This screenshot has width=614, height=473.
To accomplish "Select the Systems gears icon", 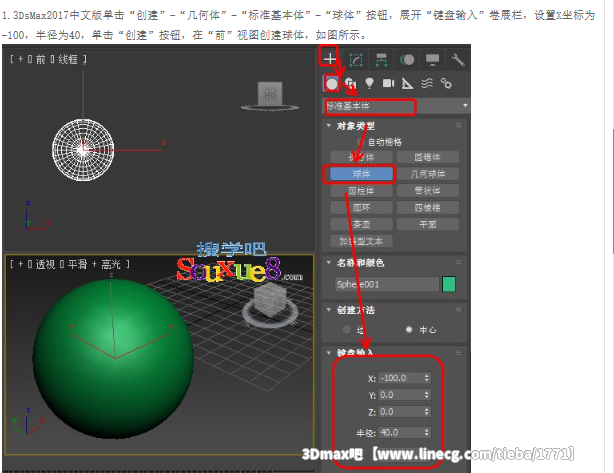I will tap(446, 83).
